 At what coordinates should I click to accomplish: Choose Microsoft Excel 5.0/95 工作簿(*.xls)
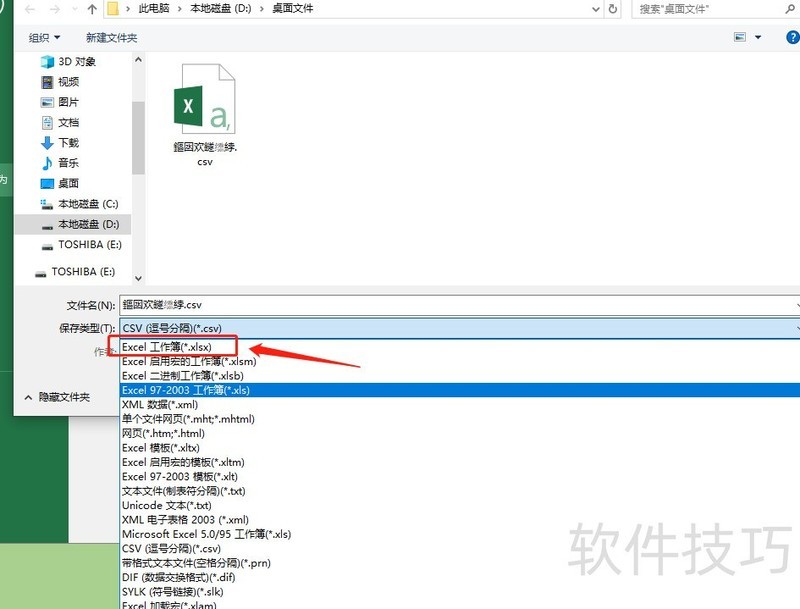click(x=460, y=535)
